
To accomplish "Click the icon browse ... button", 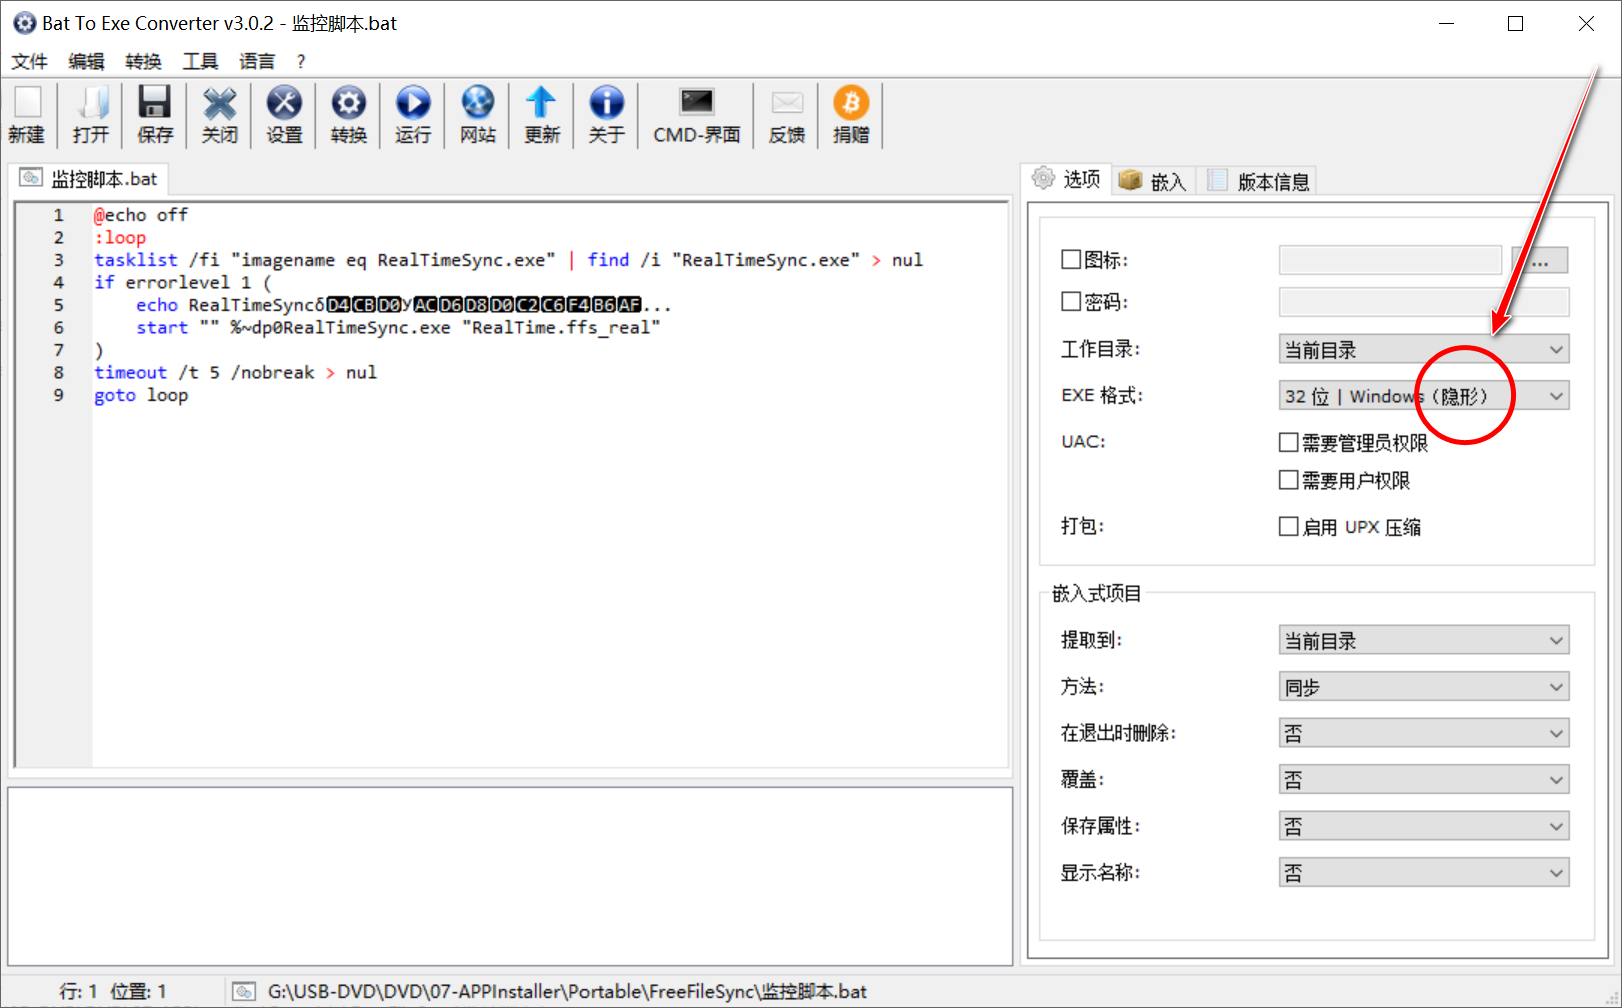I will [1540, 259].
